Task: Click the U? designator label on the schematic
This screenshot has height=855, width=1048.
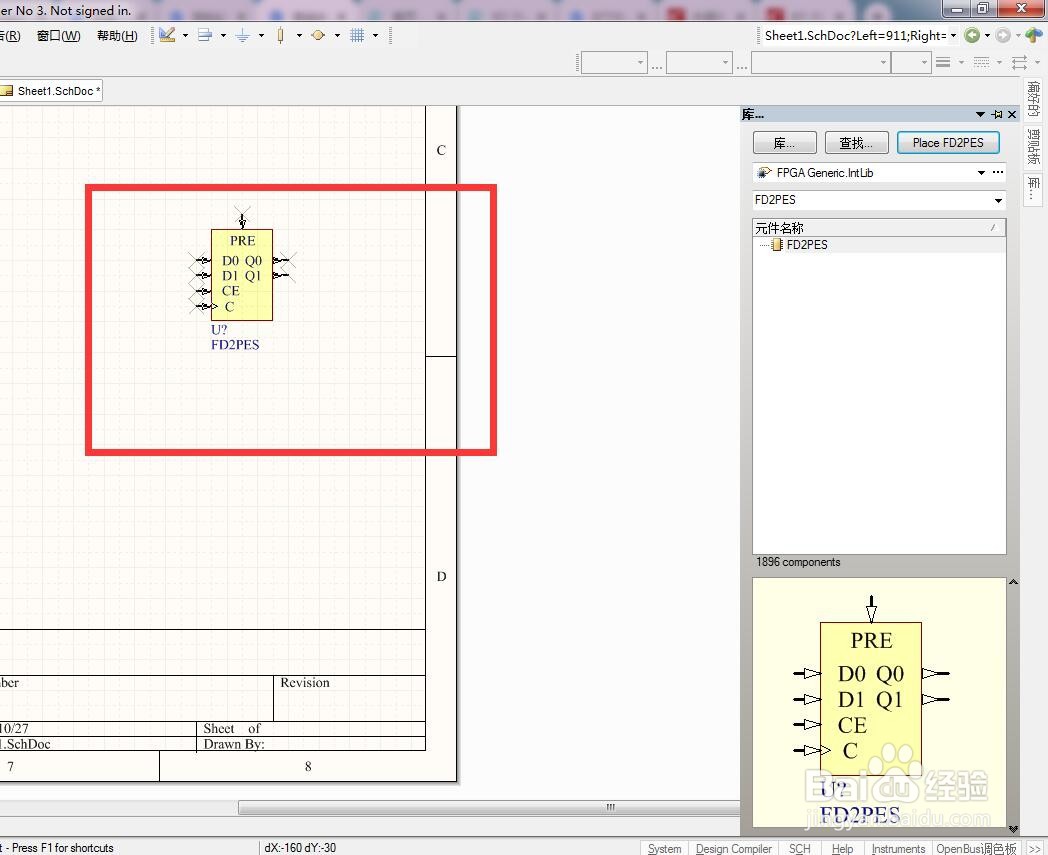Action: click(x=219, y=330)
